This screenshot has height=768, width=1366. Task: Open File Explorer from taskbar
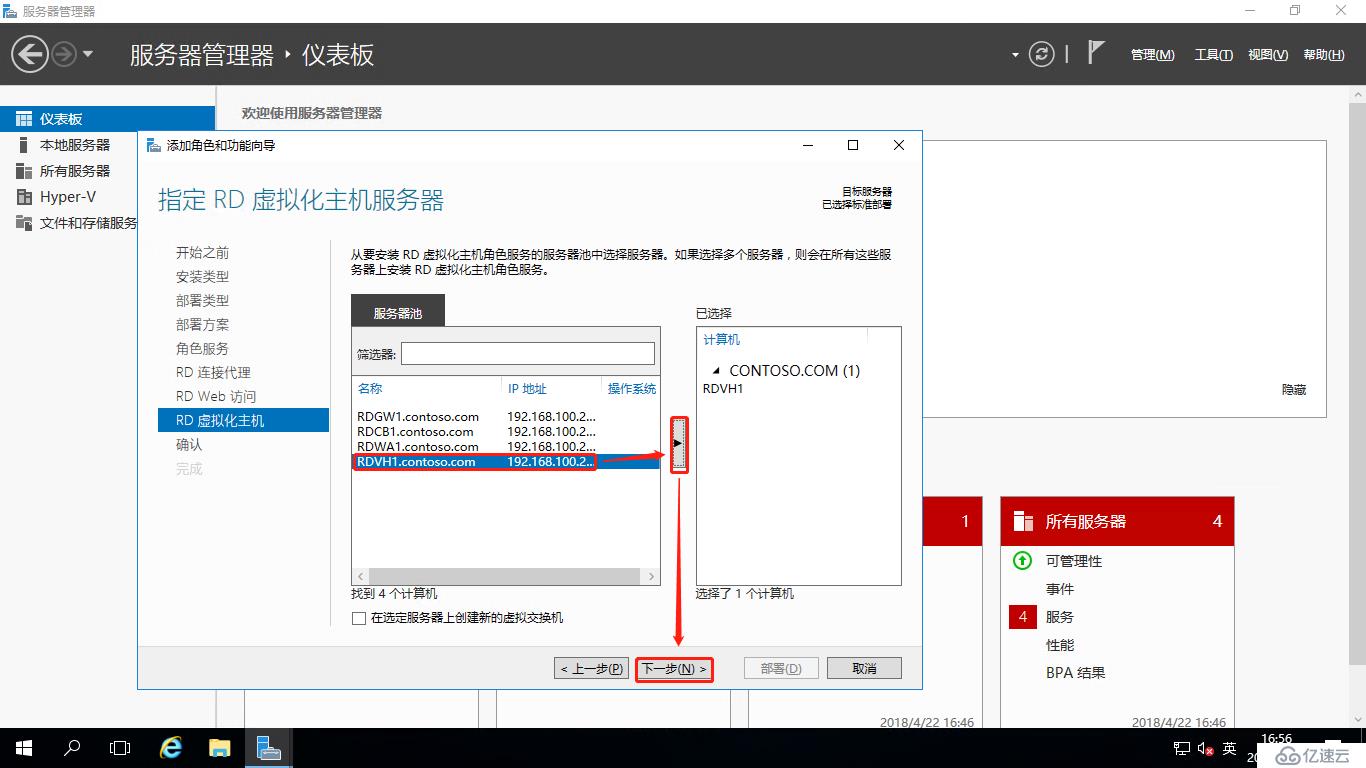(x=219, y=748)
